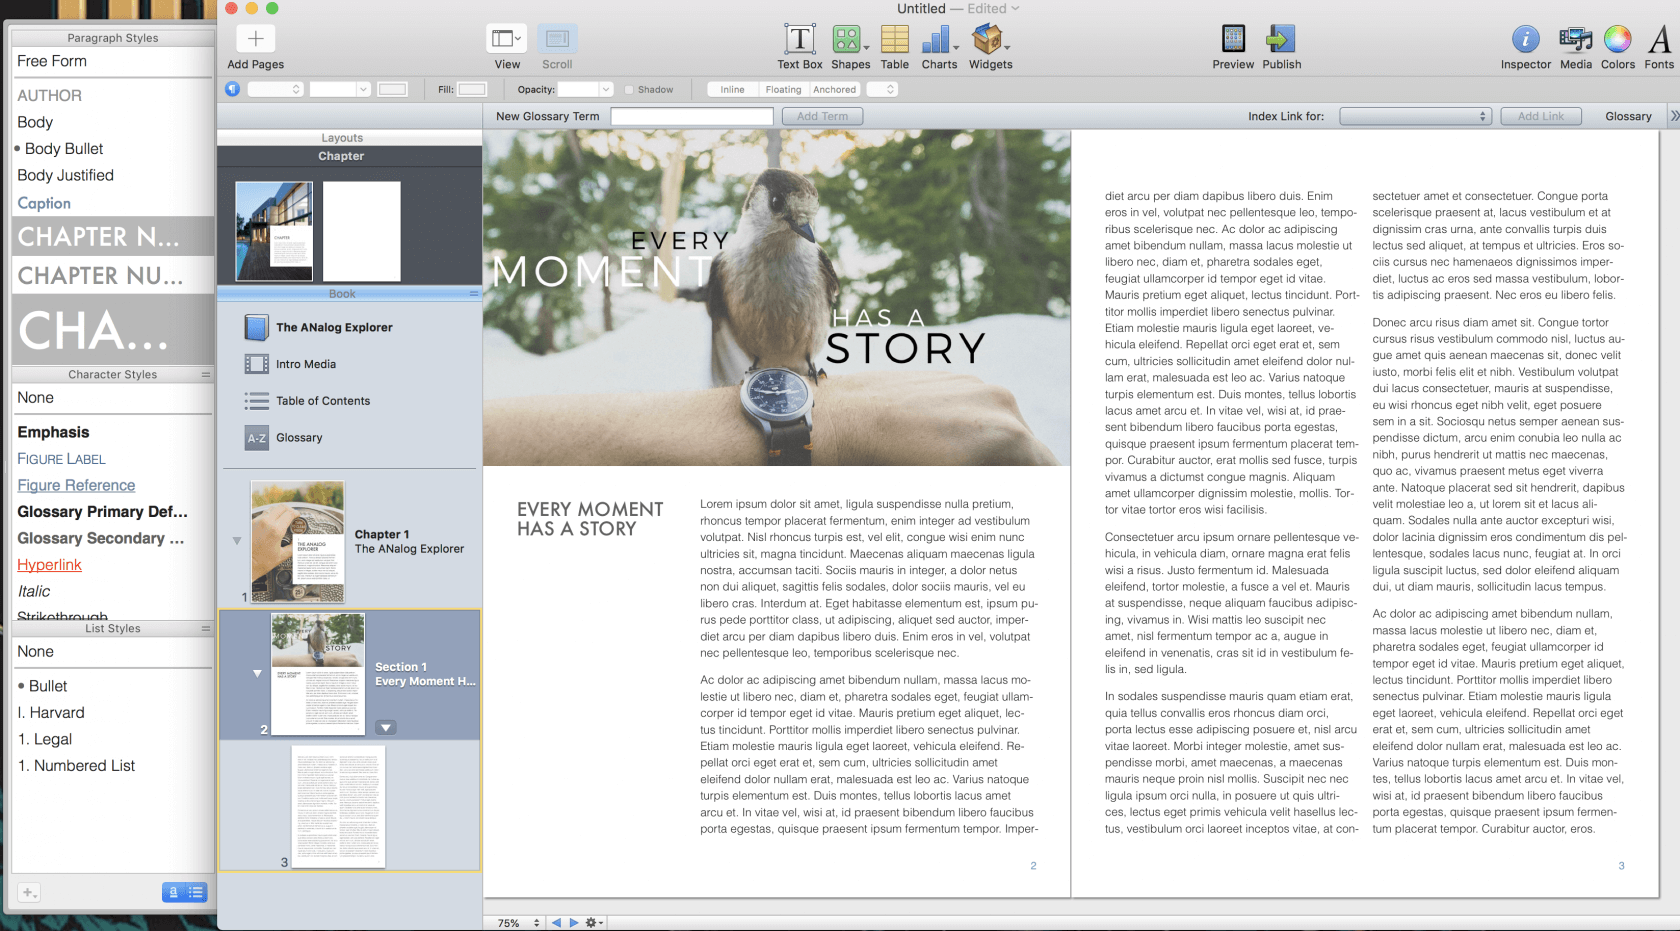Click the New Glossary Term field
Image resolution: width=1680 pixels, height=931 pixels.
[x=692, y=116]
